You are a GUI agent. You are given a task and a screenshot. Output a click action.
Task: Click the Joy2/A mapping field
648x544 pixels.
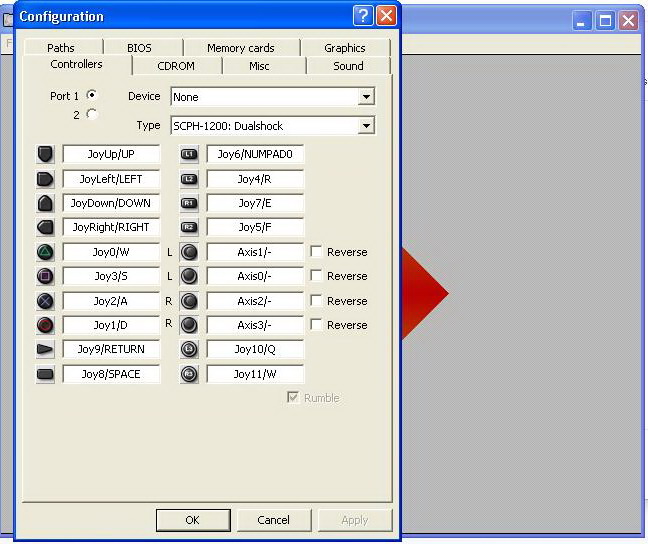[x=111, y=301]
